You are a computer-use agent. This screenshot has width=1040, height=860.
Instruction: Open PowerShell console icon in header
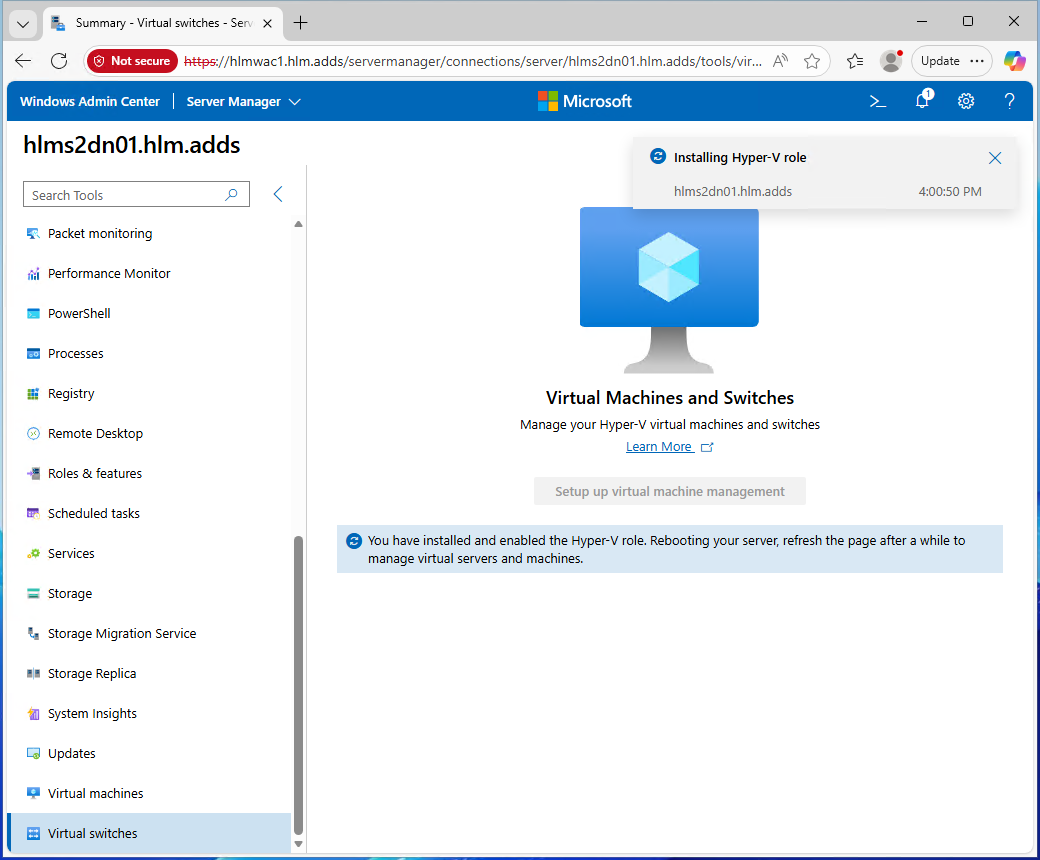point(877,101)
